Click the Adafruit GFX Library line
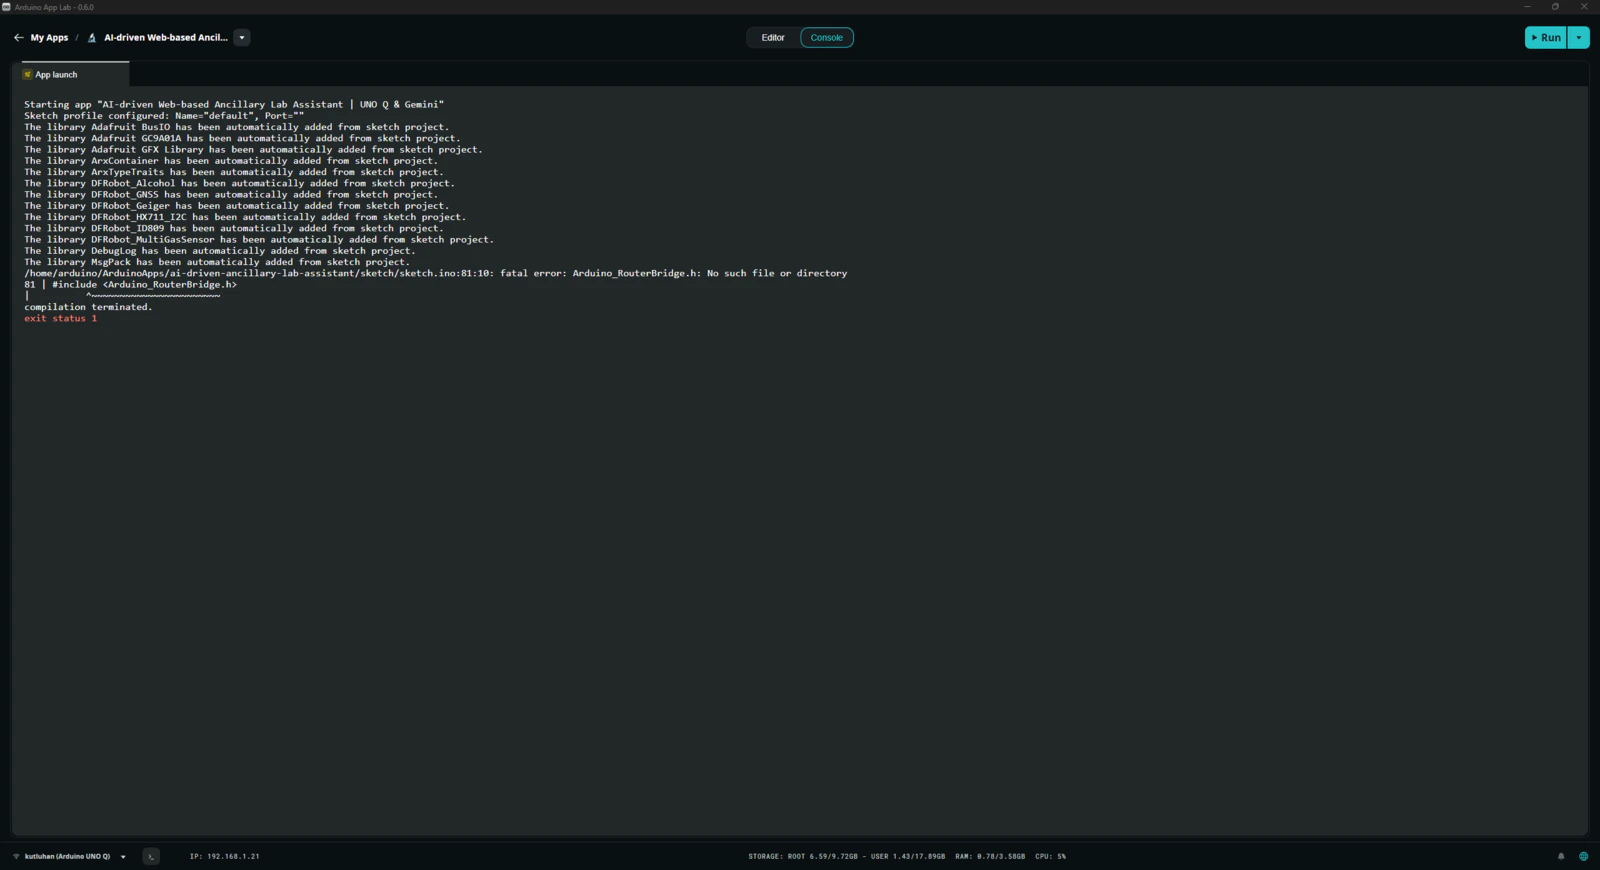This screenshot has width=1600, height=870. (x=253, y=150)
